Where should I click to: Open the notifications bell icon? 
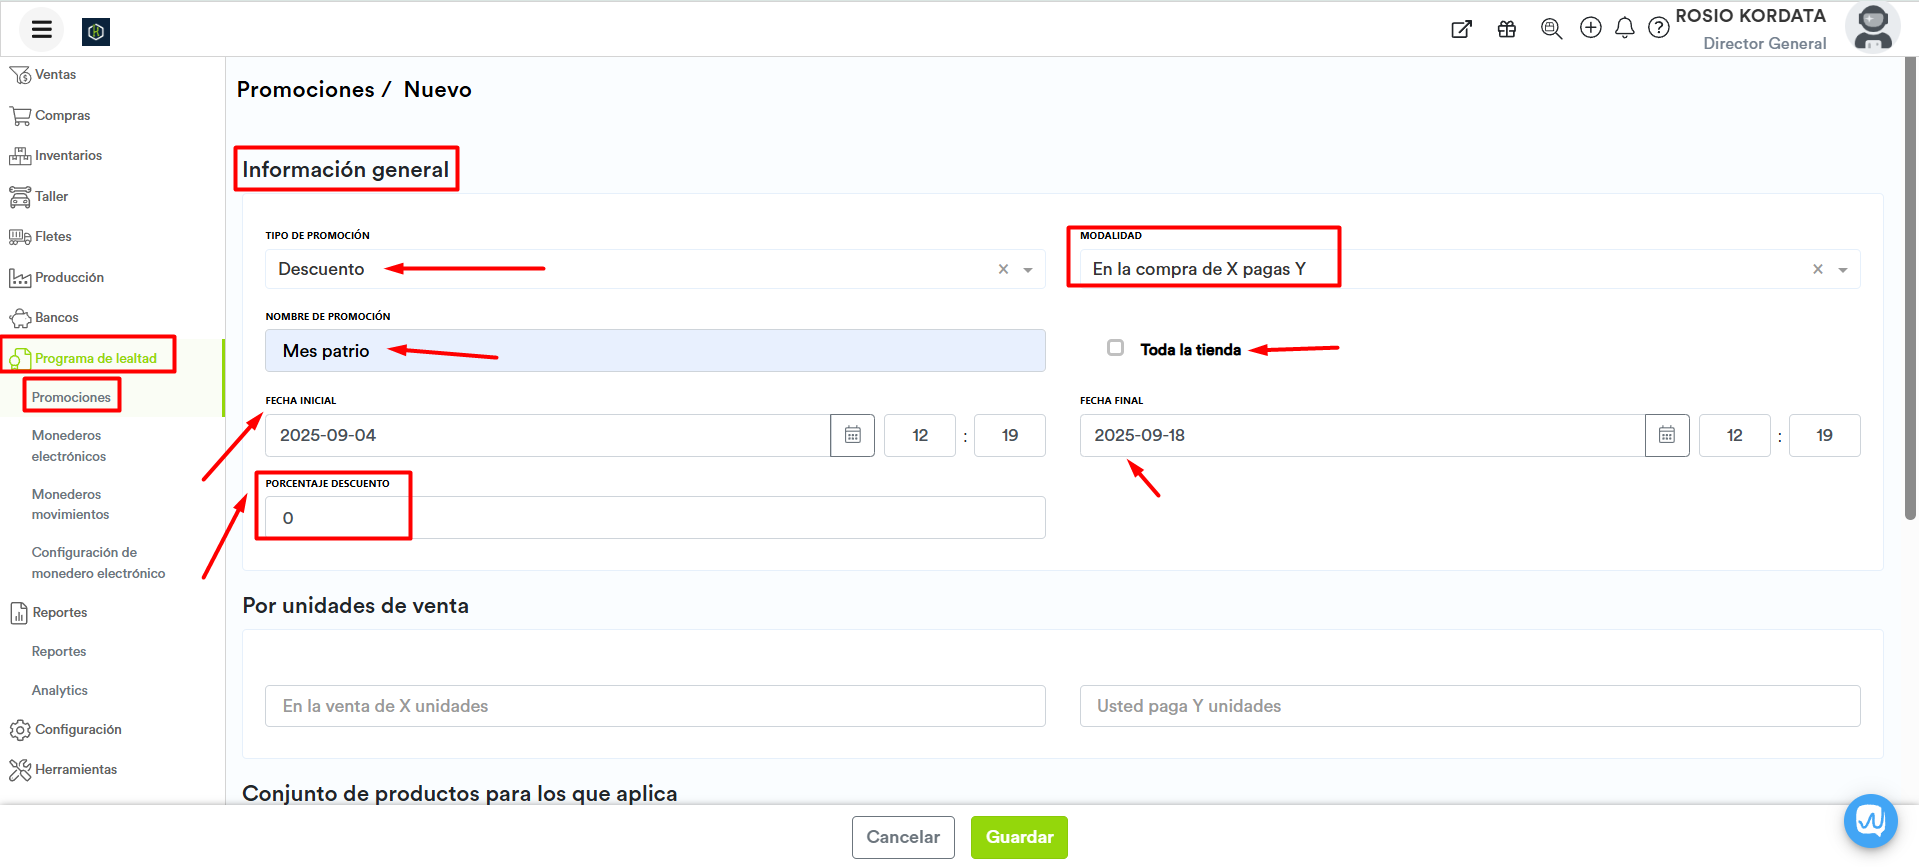[x=1624, y=28]
